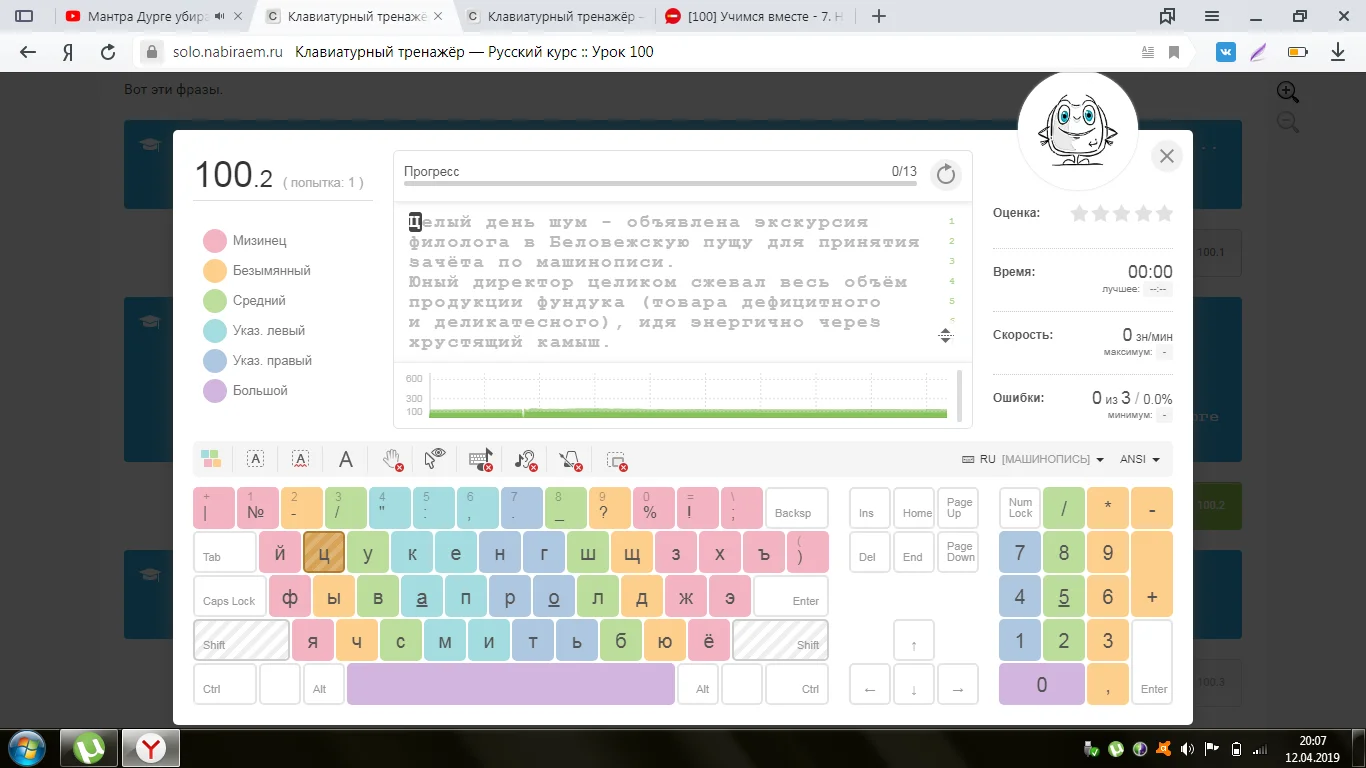
Task: Click the highlighted ц key on the virtual keyboard
Action: (324, 553)
